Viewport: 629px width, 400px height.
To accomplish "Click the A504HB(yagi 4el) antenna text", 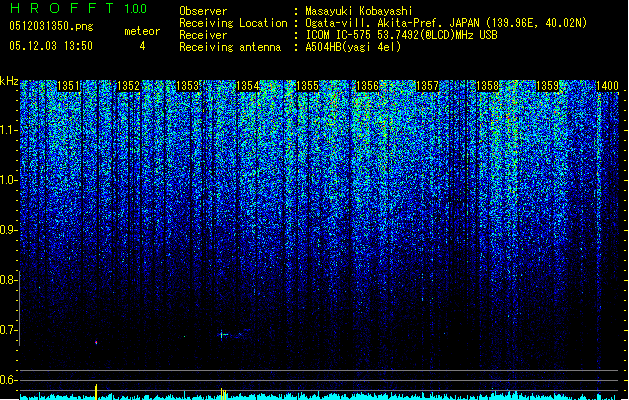I will (x=353, y=47).
